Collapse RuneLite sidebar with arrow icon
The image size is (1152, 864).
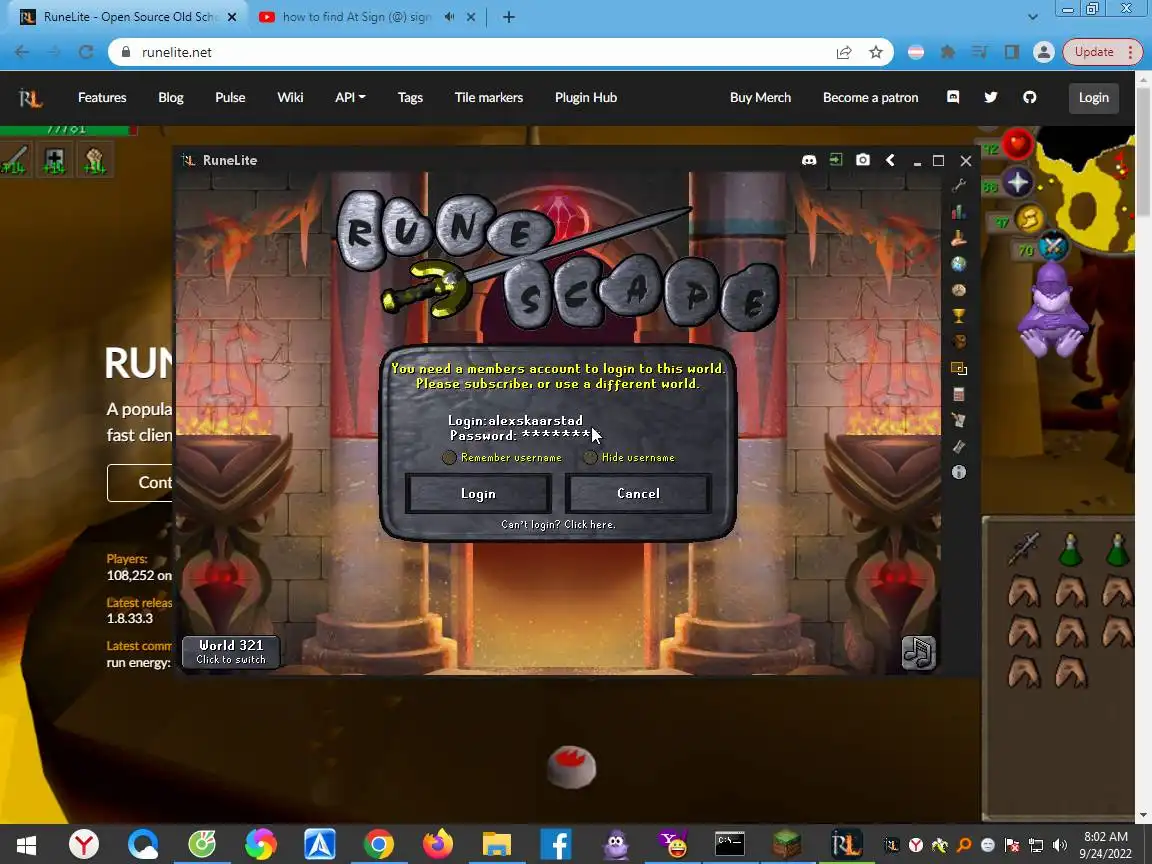pyautogui.click(x=890, y=159)
